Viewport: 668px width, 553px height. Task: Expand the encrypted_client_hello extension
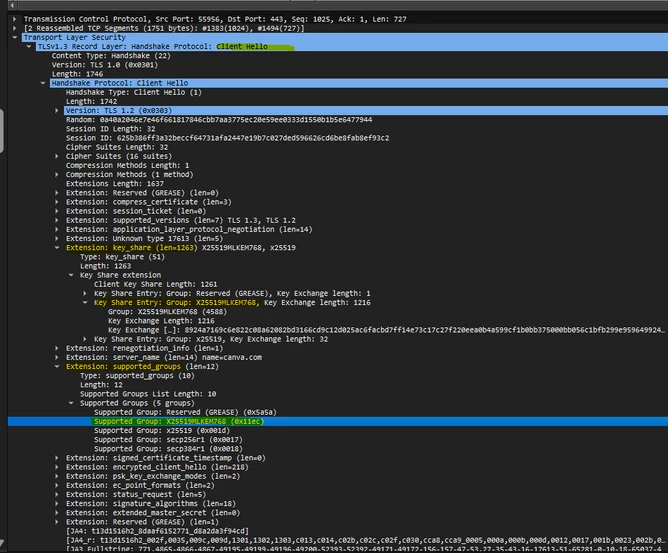(x=57, y=467)
